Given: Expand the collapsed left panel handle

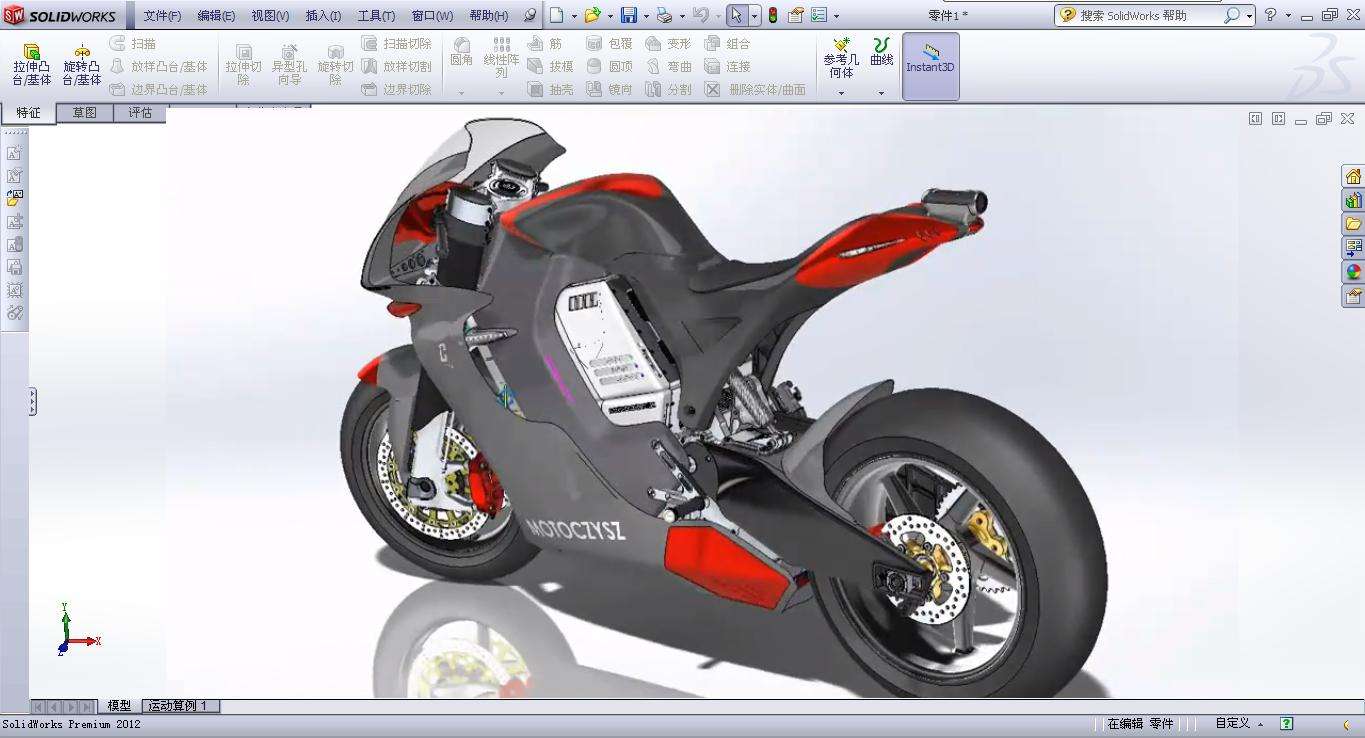Looking at the screenshot, I should point(33,402).
